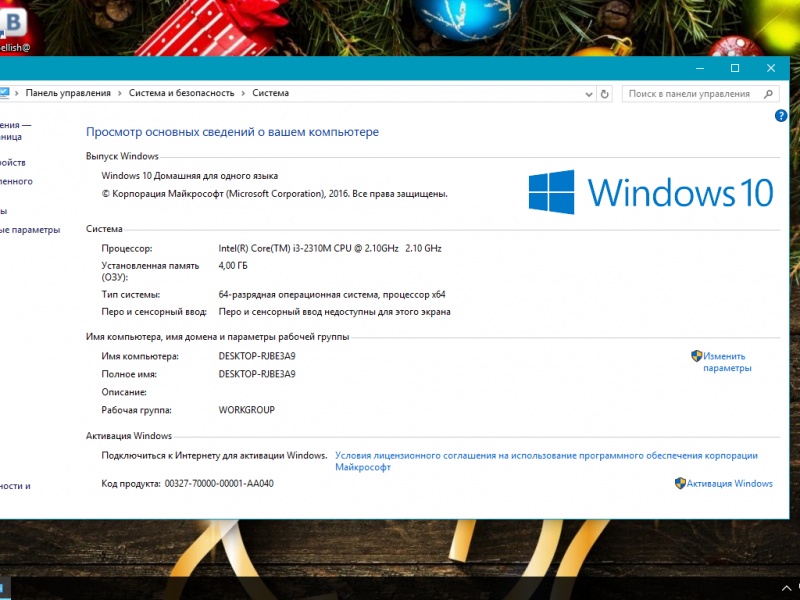Click the Описание: label

(124, 392)
